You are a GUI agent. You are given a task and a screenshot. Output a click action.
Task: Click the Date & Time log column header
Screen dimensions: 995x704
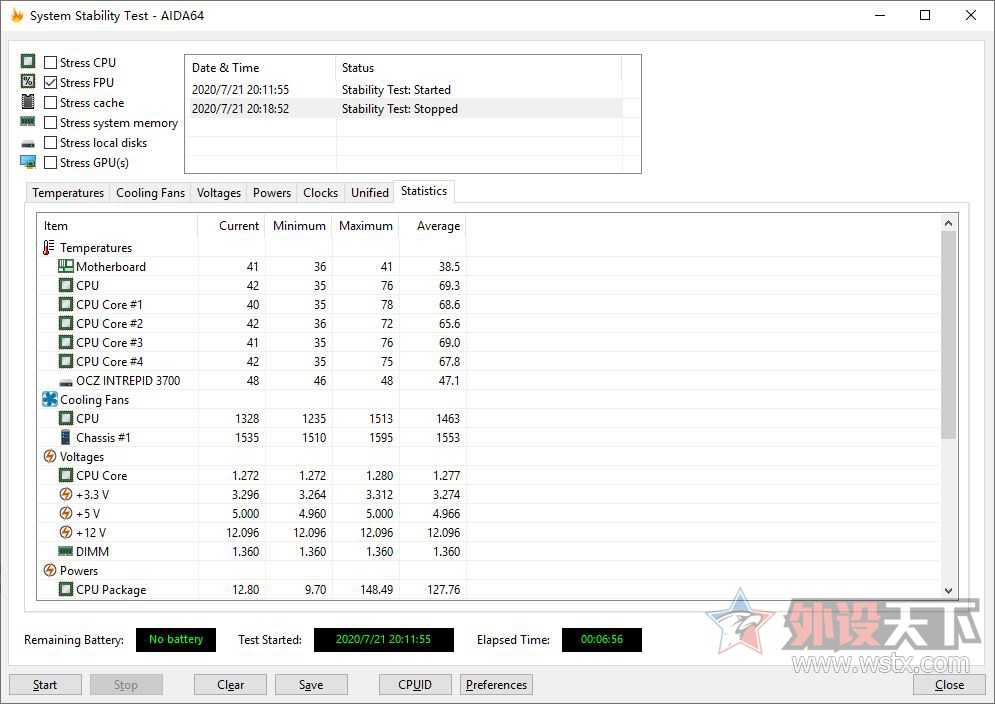coord(260,68)
